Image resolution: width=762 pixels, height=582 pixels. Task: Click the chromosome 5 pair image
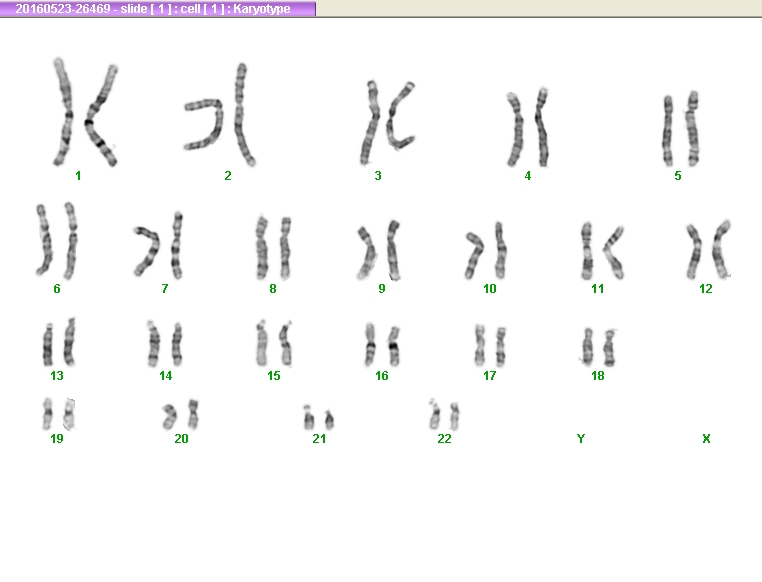click(x=681, y=129)
